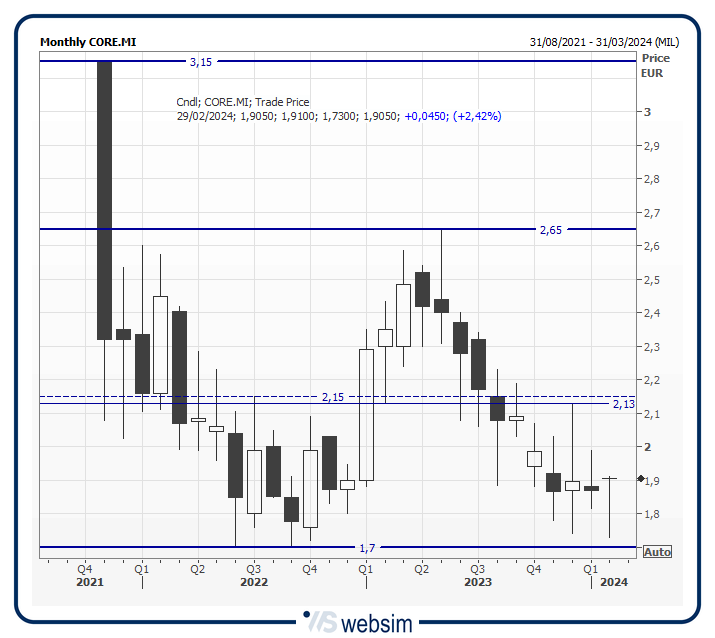Select the date range 31/08/2021 - 31/03/2024
715x638 pixels.
(x=604, y=42)
